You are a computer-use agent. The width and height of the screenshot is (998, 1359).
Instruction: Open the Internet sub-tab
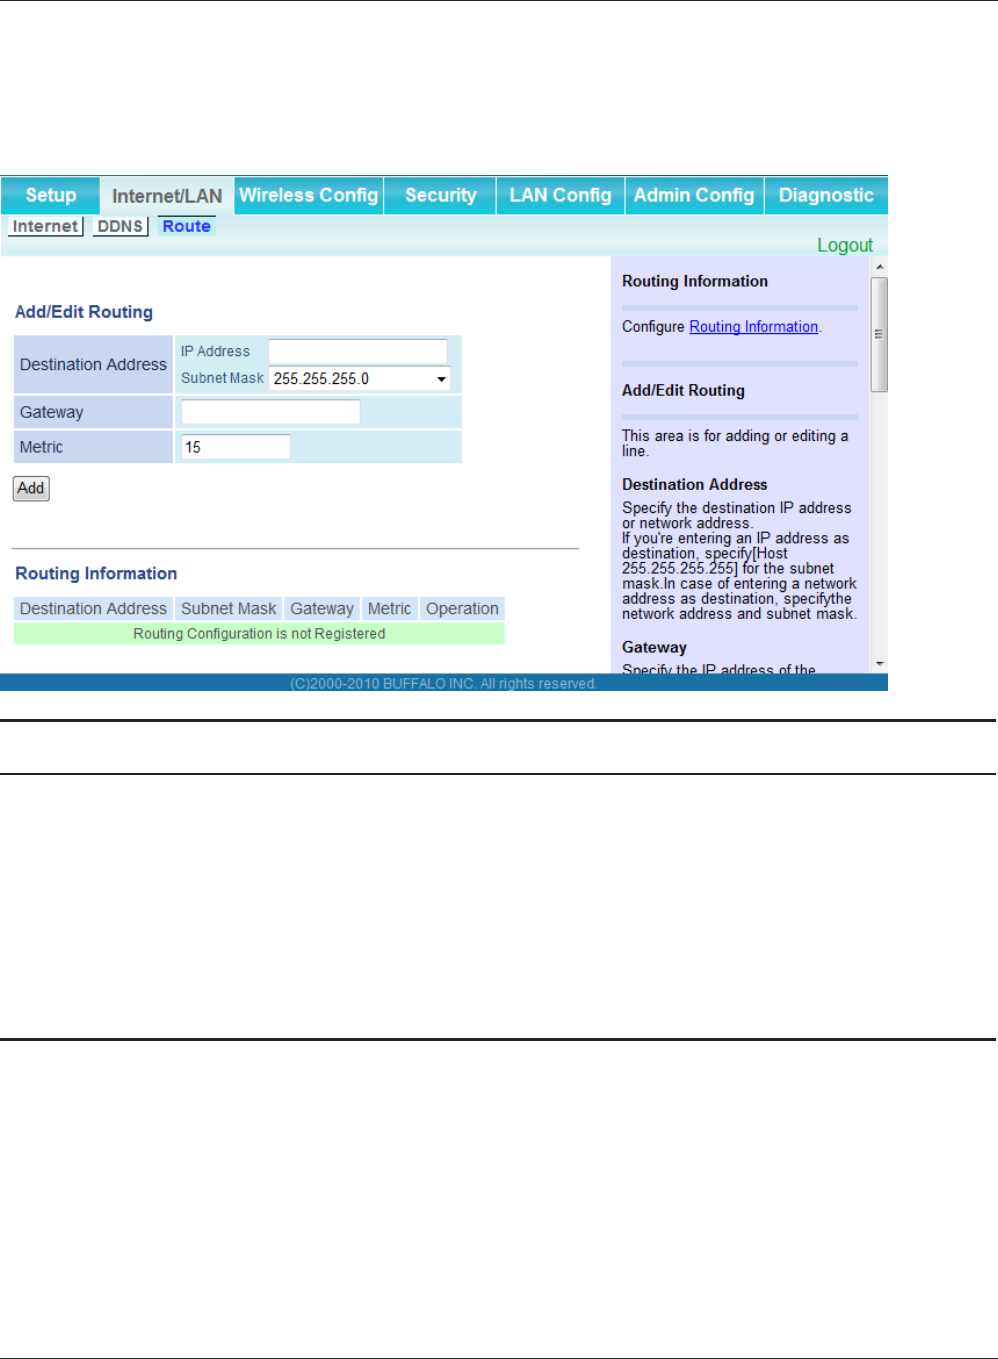coord(45,226)
